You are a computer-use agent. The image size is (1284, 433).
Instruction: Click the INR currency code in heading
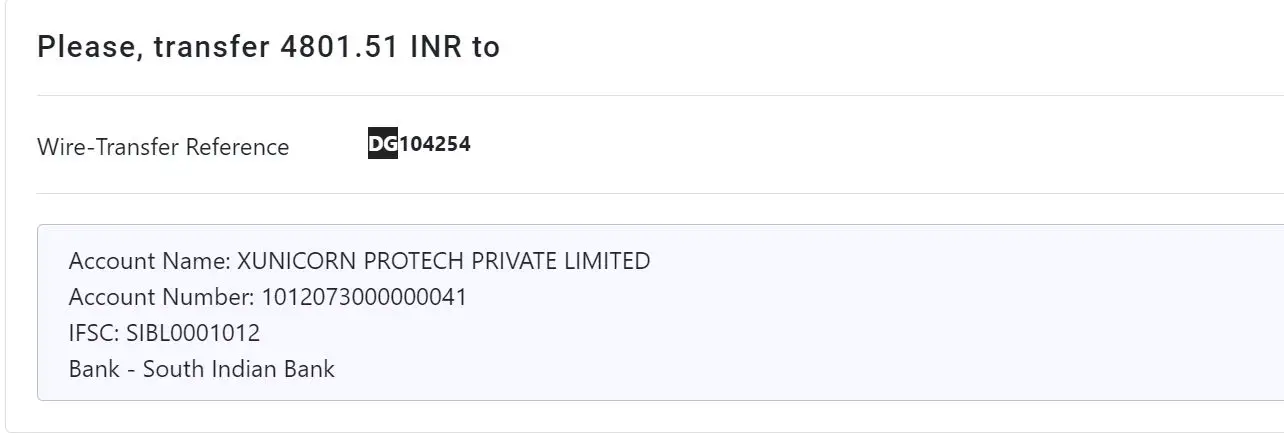[435, 47]
